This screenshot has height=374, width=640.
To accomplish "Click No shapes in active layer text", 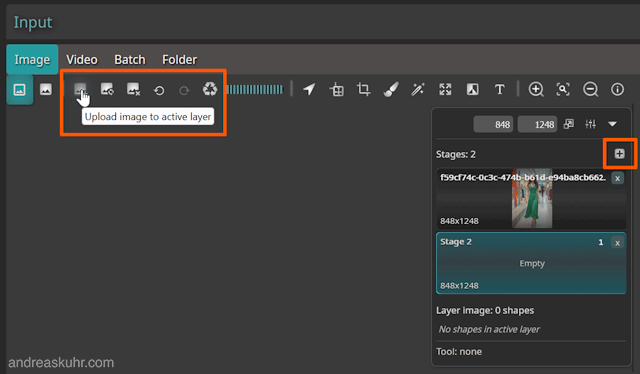I will pyautogui.click(x=489, y=329).
